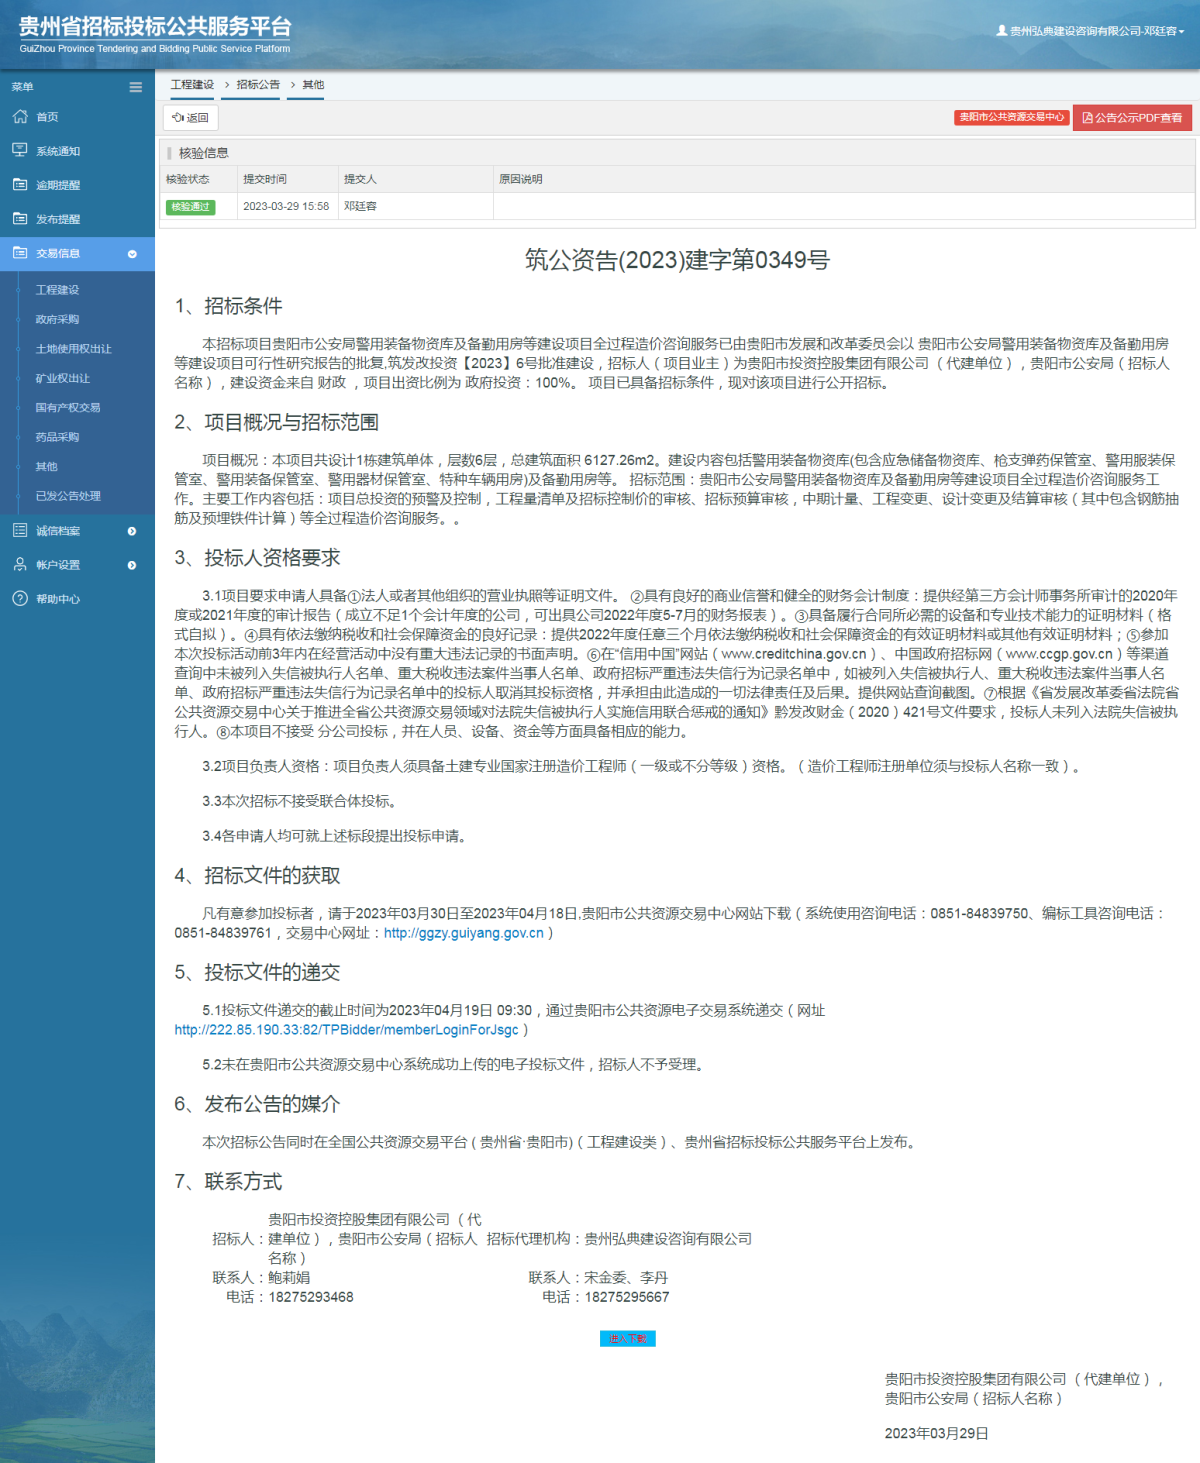This screenshot has height=1463, width=1200.
Task: Switch to the 工程建设 breadcrumb tab
Action: [x=191, y=85]
